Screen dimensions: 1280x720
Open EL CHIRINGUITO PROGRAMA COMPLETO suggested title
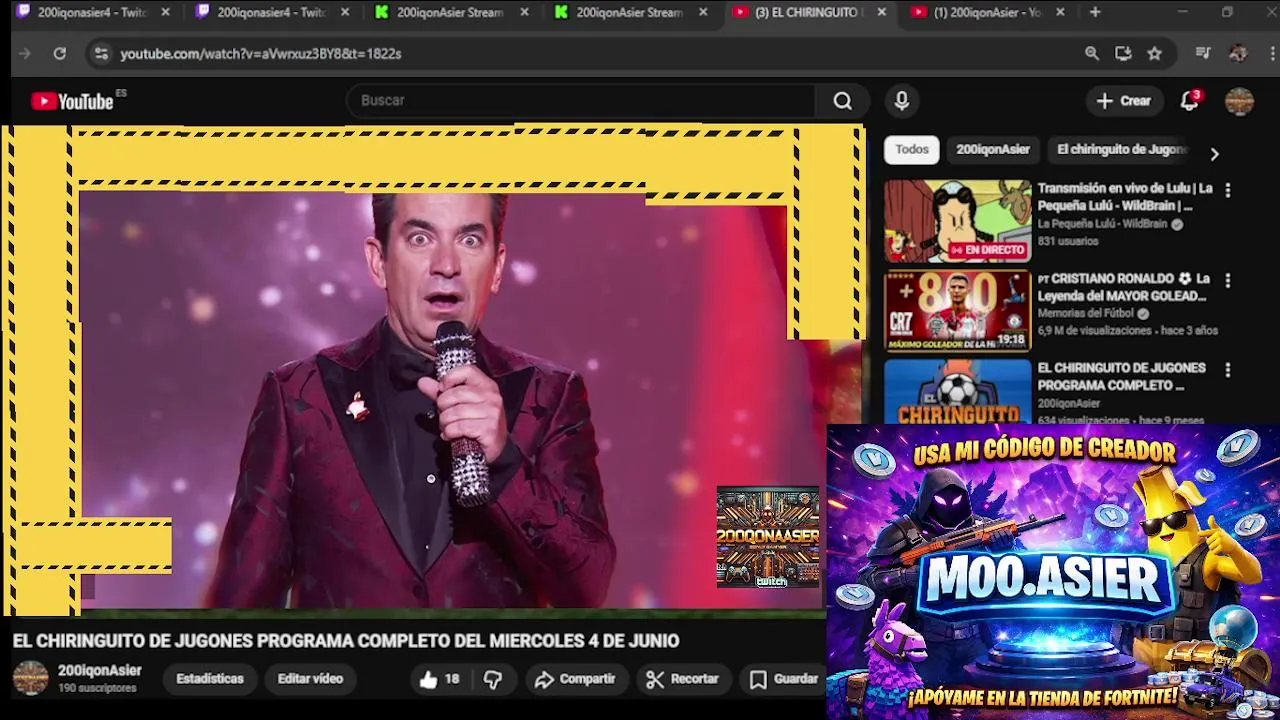[x=1122, y=377]
